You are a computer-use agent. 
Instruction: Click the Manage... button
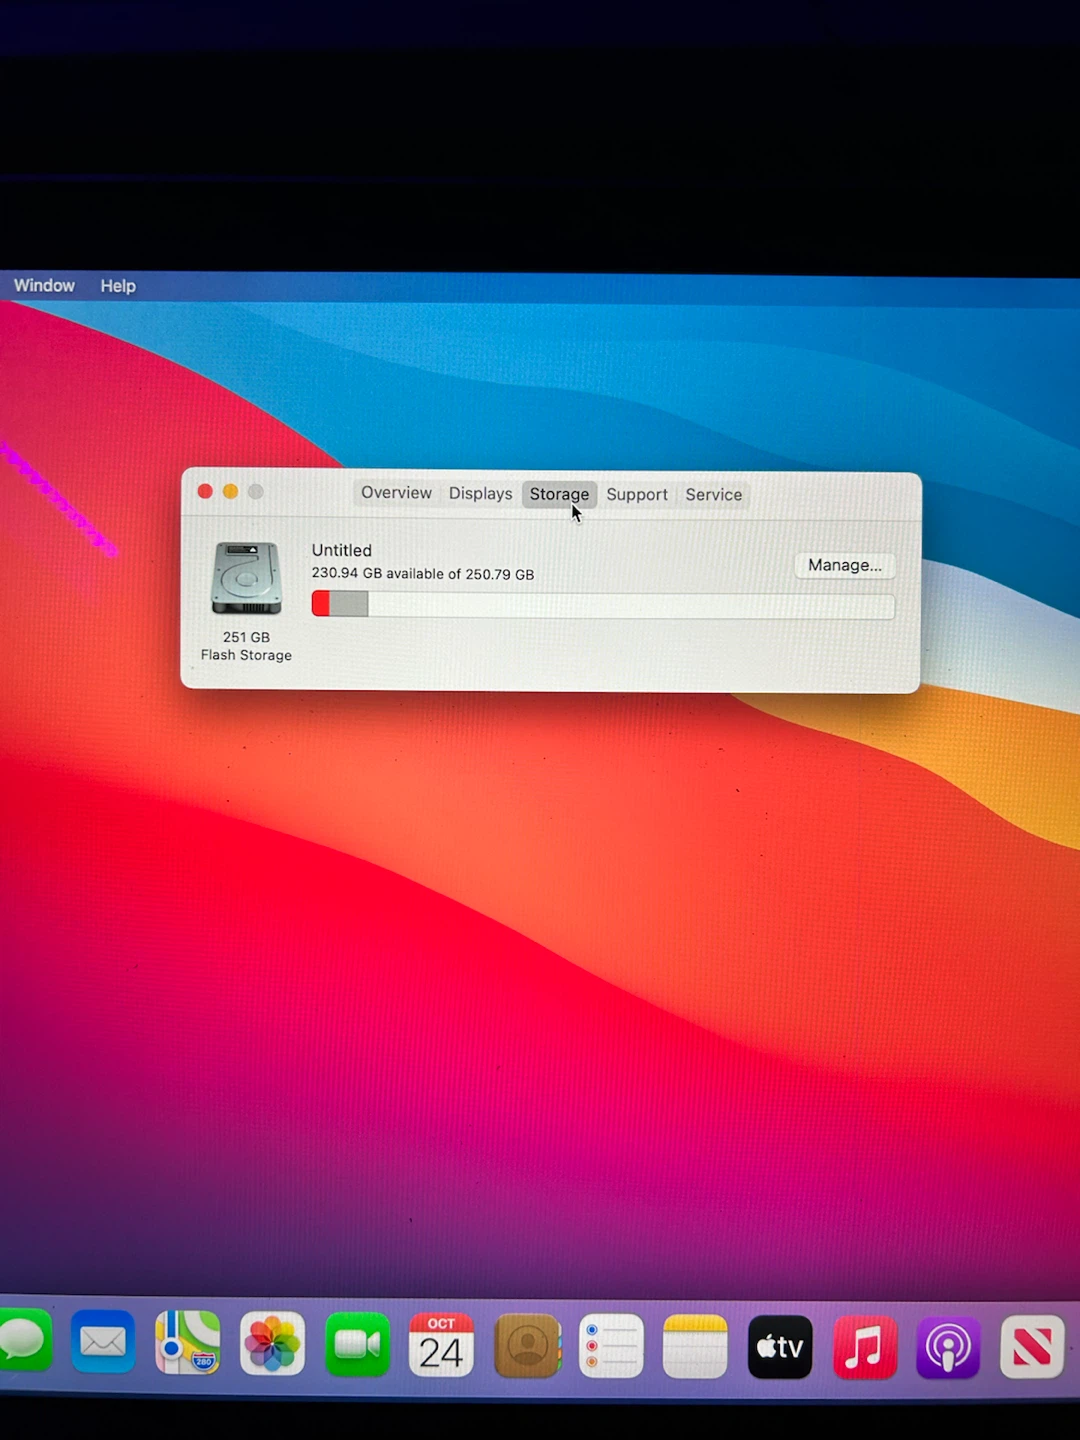point(845,565)
